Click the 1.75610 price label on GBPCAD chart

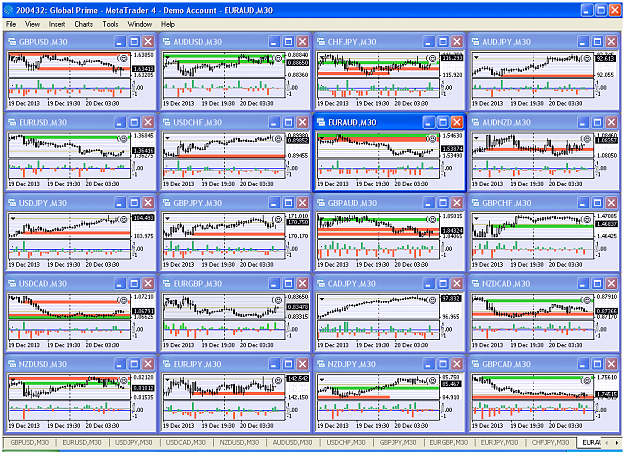coord(606,377)
